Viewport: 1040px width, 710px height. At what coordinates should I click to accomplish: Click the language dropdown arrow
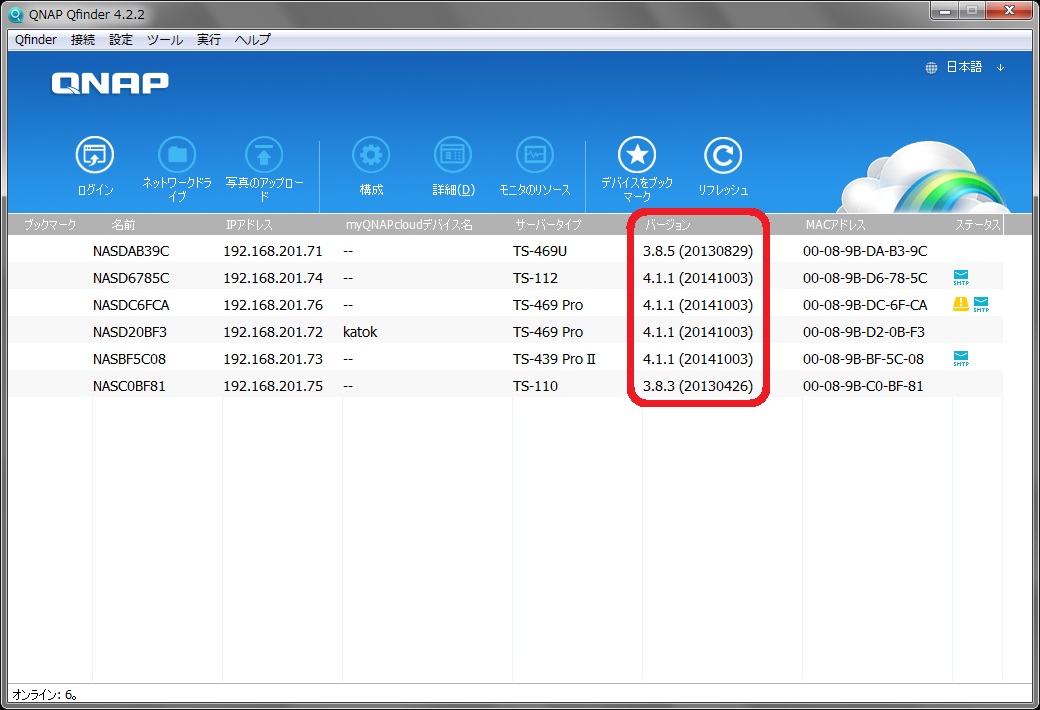coord(1000,68)
